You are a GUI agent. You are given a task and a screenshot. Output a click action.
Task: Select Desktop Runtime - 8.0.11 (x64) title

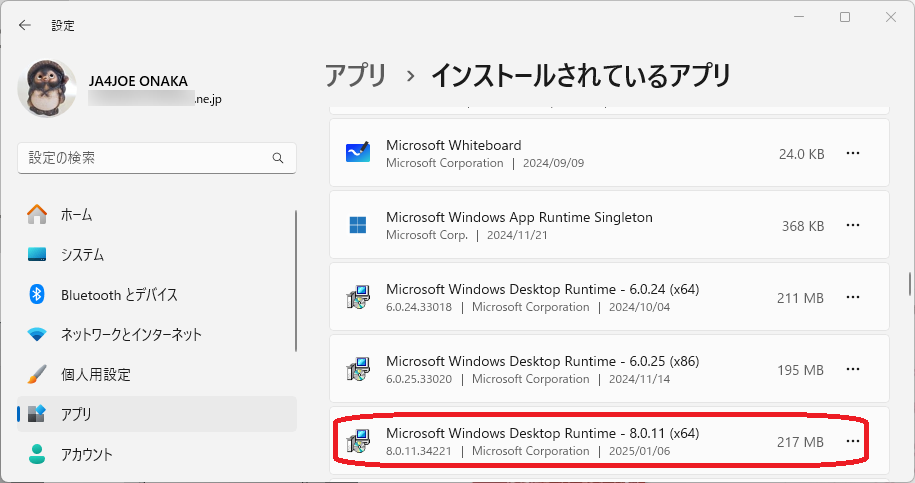pos(543,433)
